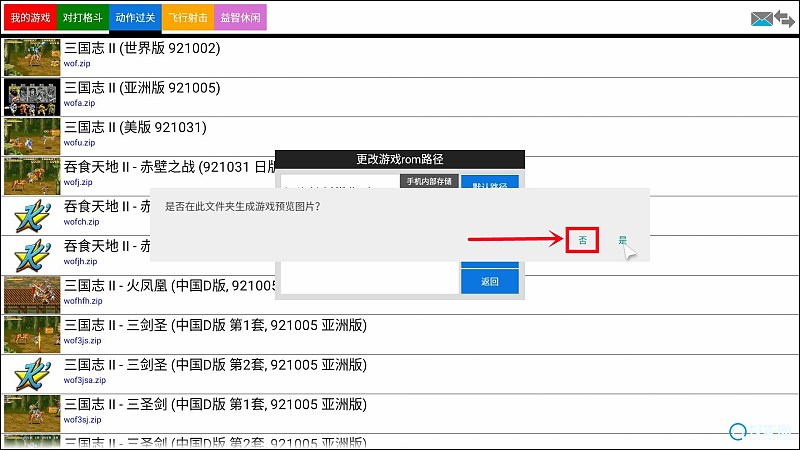The height and width of the screenshot is (450, 800).
Task: Select 三剑圣 第1套 game entry
Action: pos(215,325)
